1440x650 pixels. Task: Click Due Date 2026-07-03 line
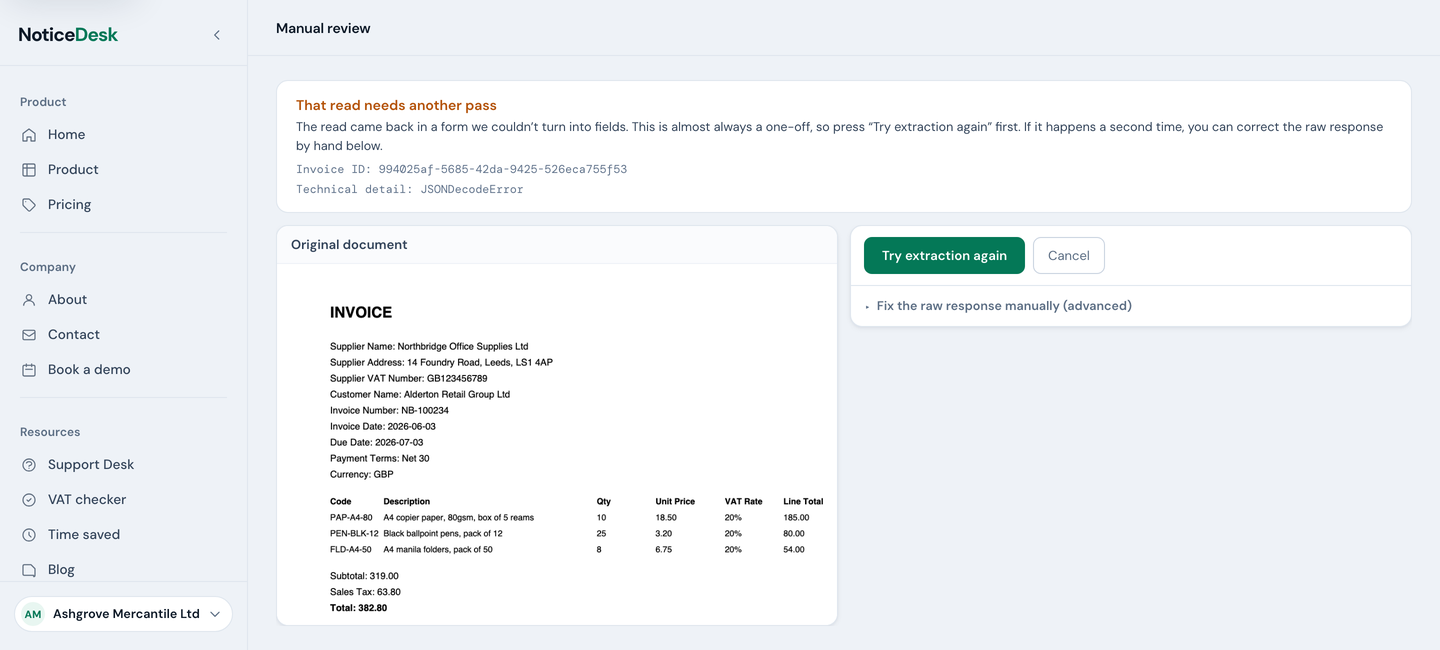[x=376, y=442]
